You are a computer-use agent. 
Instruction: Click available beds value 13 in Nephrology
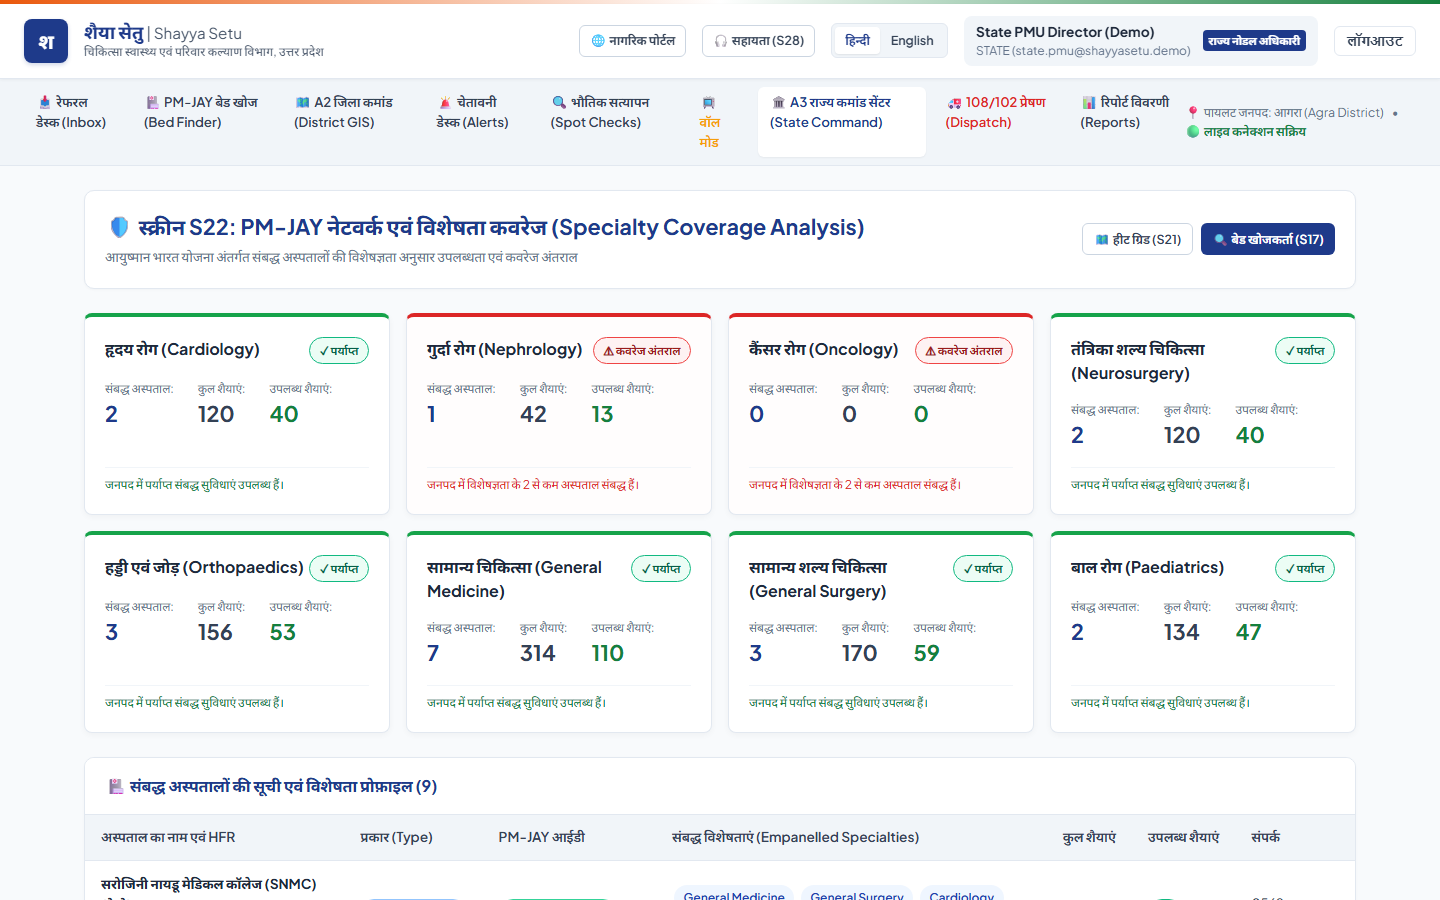coord(602,414)
